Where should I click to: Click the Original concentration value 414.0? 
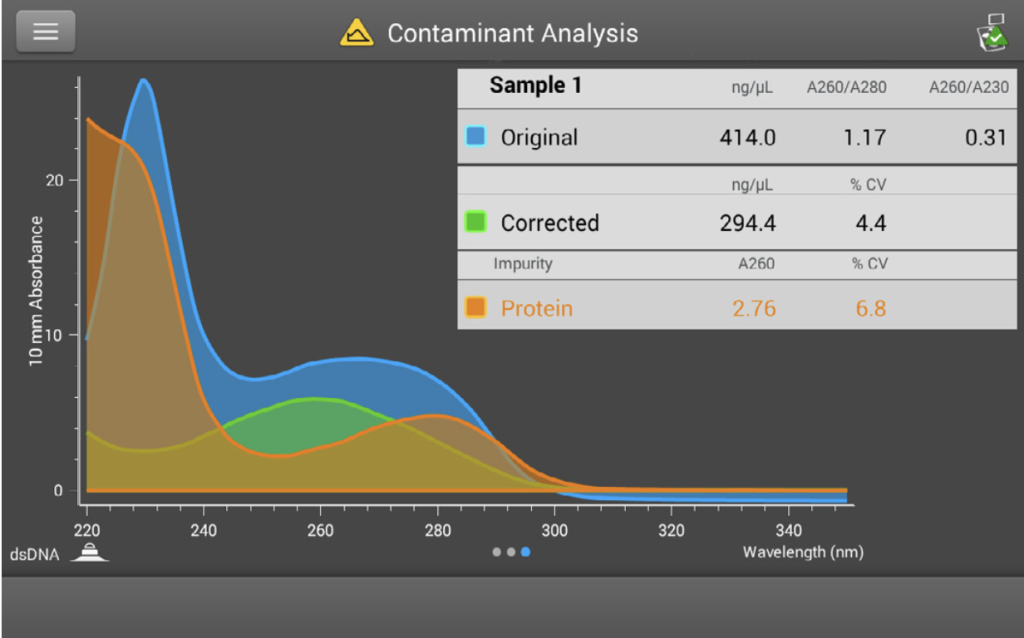click(x=747, y=138)
